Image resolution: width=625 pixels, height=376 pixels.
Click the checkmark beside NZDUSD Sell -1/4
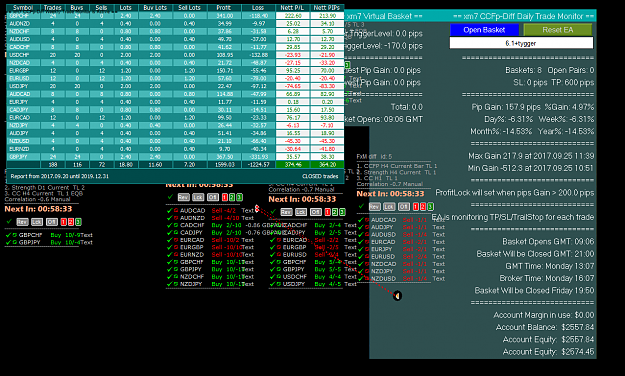coord(361,278)
